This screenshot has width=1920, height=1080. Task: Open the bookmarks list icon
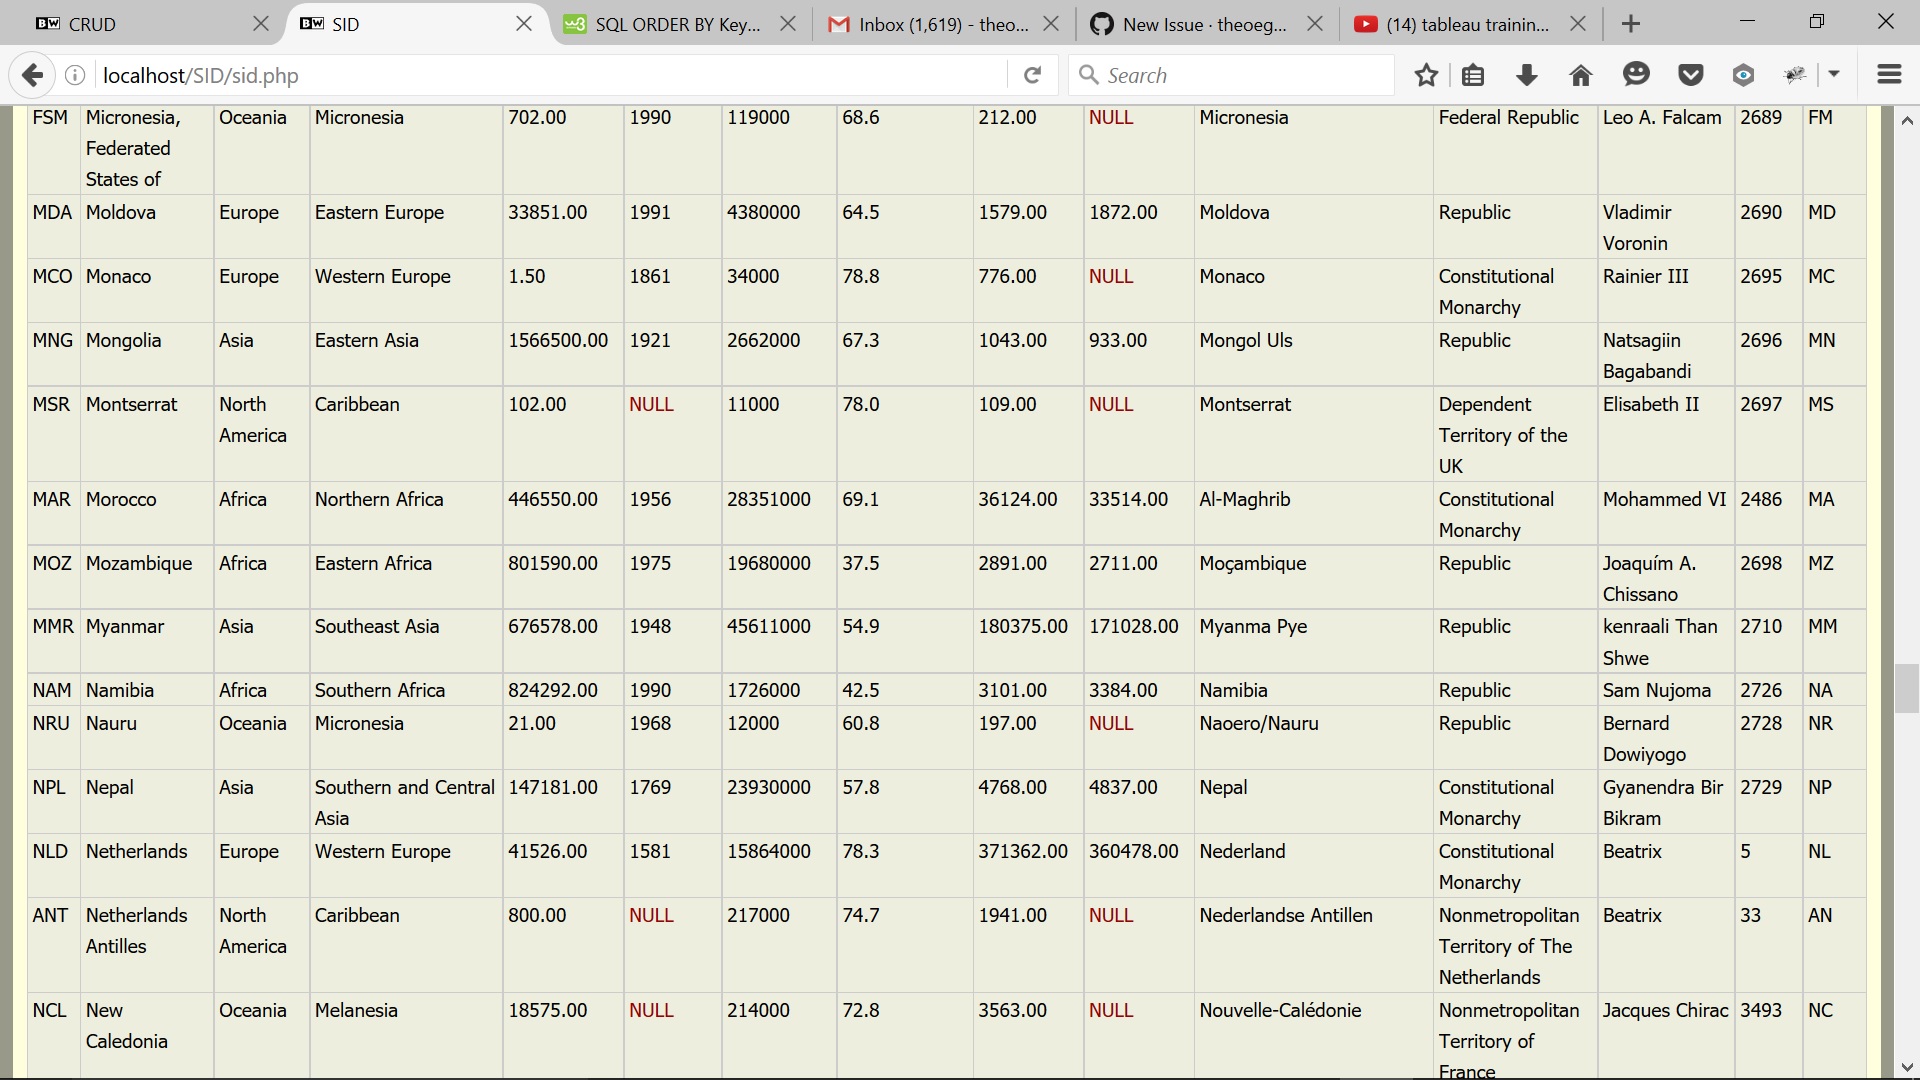1473,75
